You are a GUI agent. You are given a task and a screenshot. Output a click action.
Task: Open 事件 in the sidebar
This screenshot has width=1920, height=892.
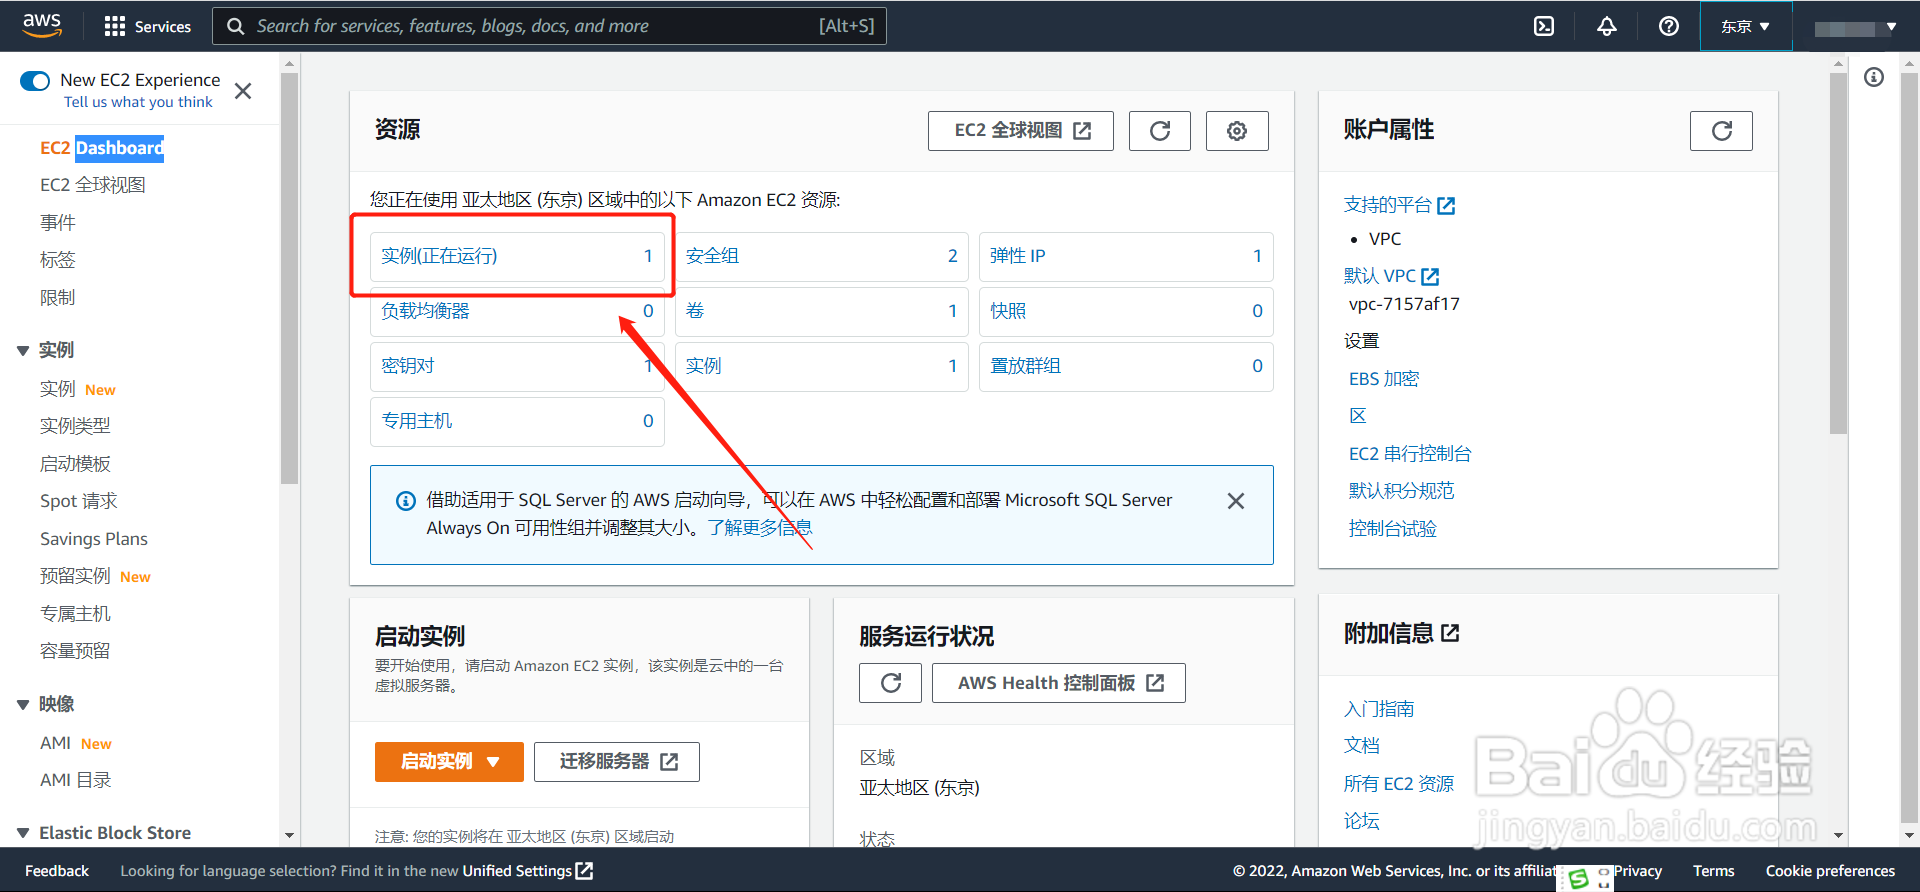pyautogui.click(x=58, y=222)
